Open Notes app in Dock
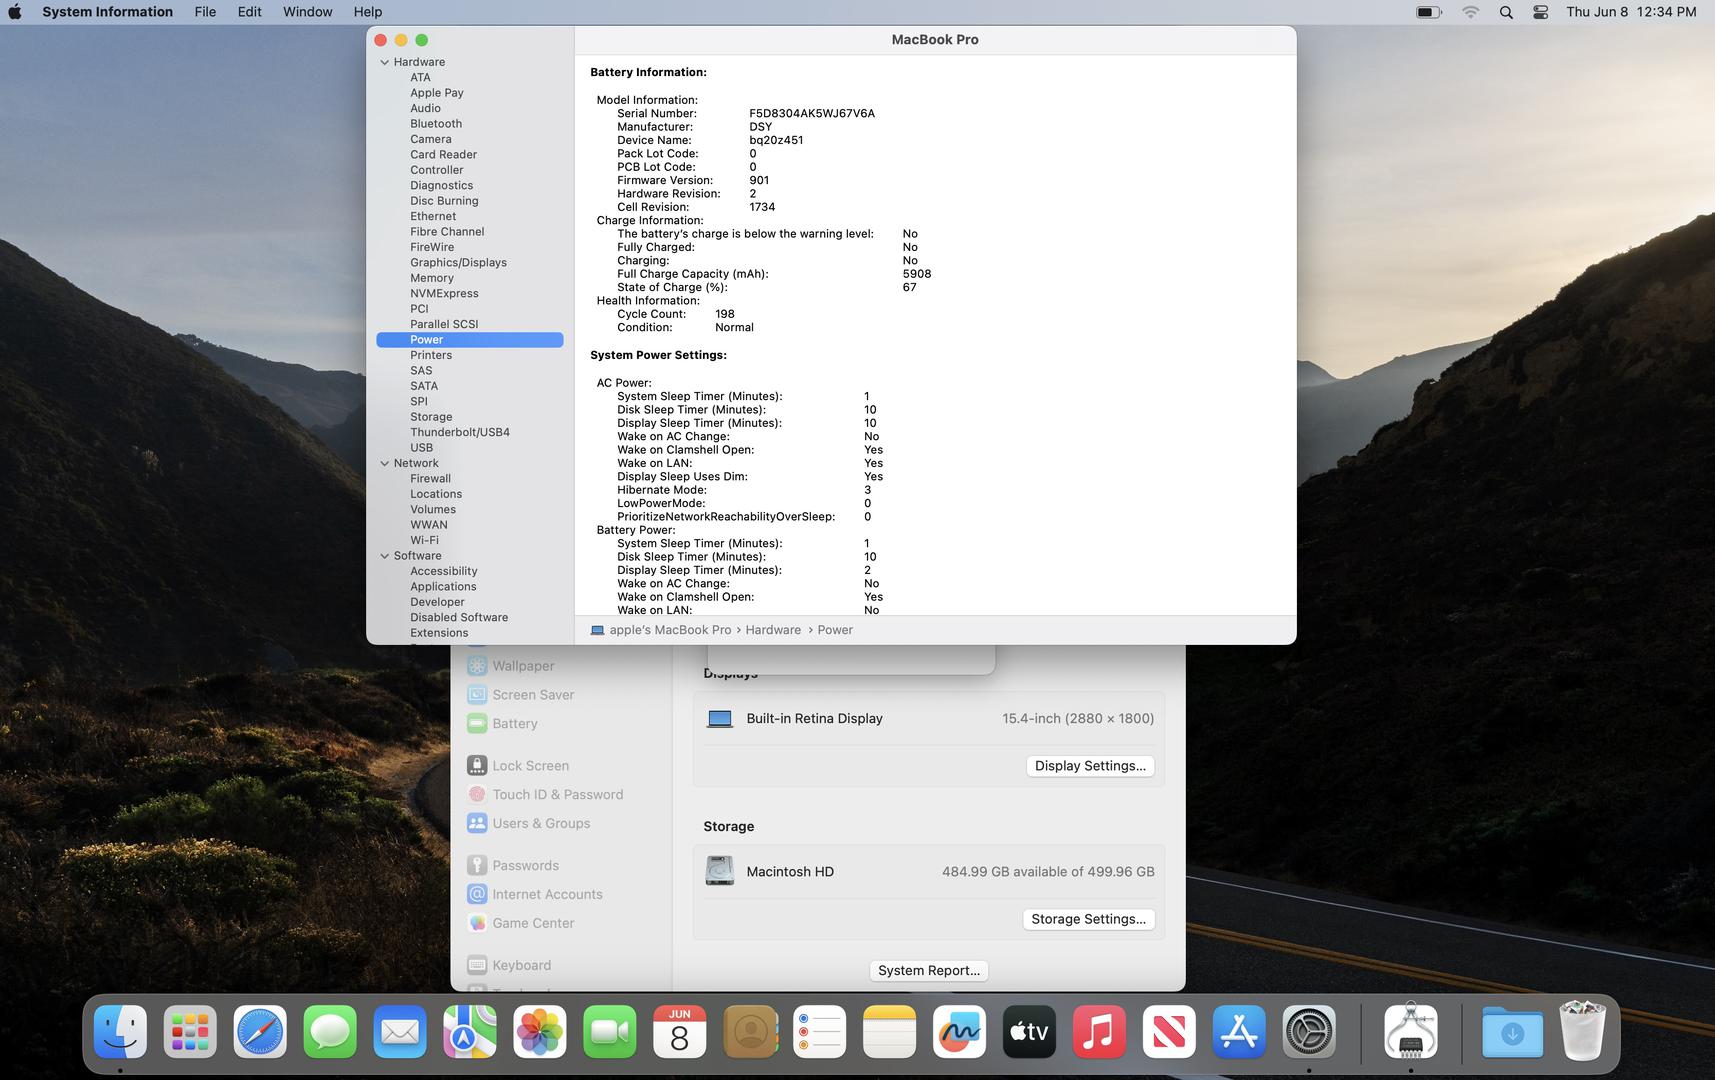Screen dimensions: 1715x1080 tap(889, 1032)
